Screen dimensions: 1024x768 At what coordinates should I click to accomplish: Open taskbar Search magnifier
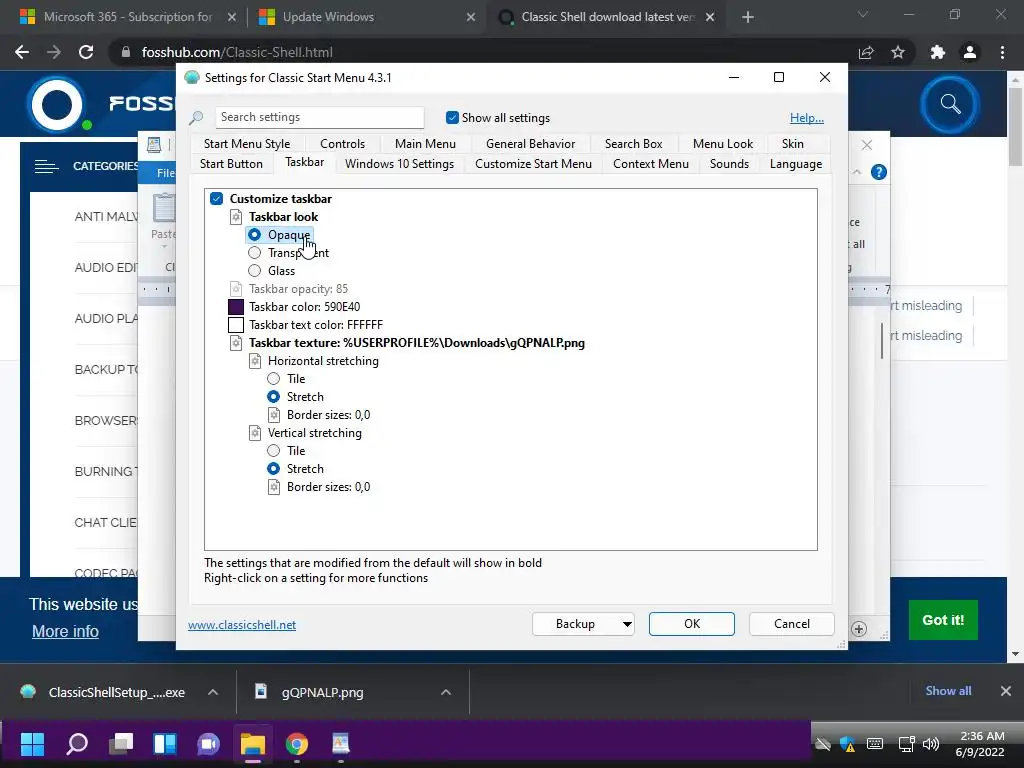point(77,743)
